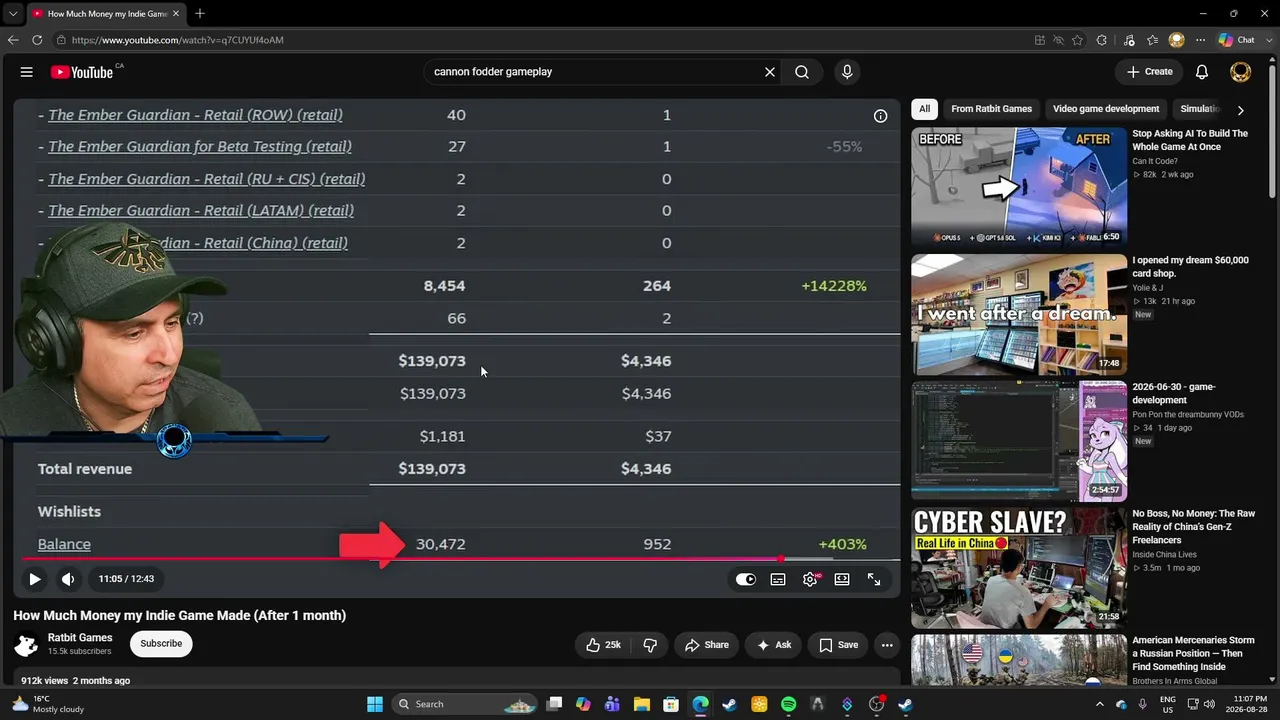1280x720 pixels.
Task: Open the Ratbit Games channel name
Action: 80,638
